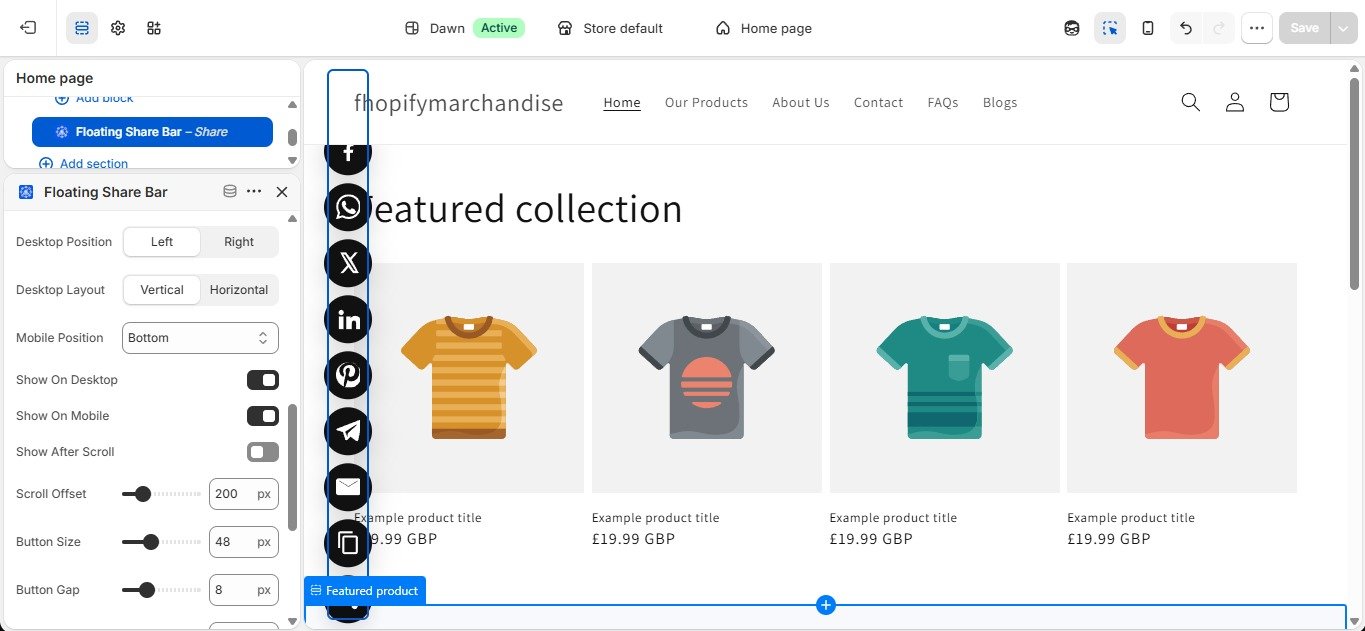Click the undo arrow icon
The image size is (1365, 631).
coord(1186,28)
